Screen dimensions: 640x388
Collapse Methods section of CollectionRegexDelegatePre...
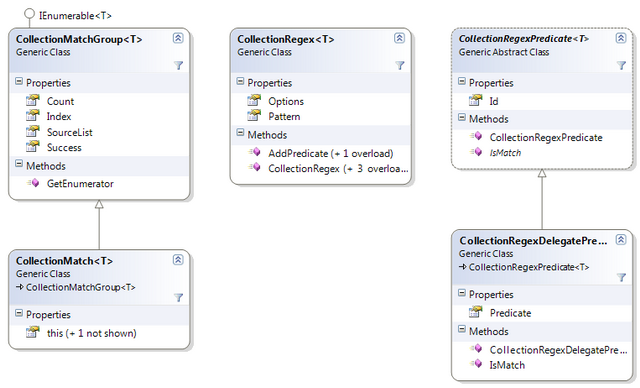coord(462,330)
